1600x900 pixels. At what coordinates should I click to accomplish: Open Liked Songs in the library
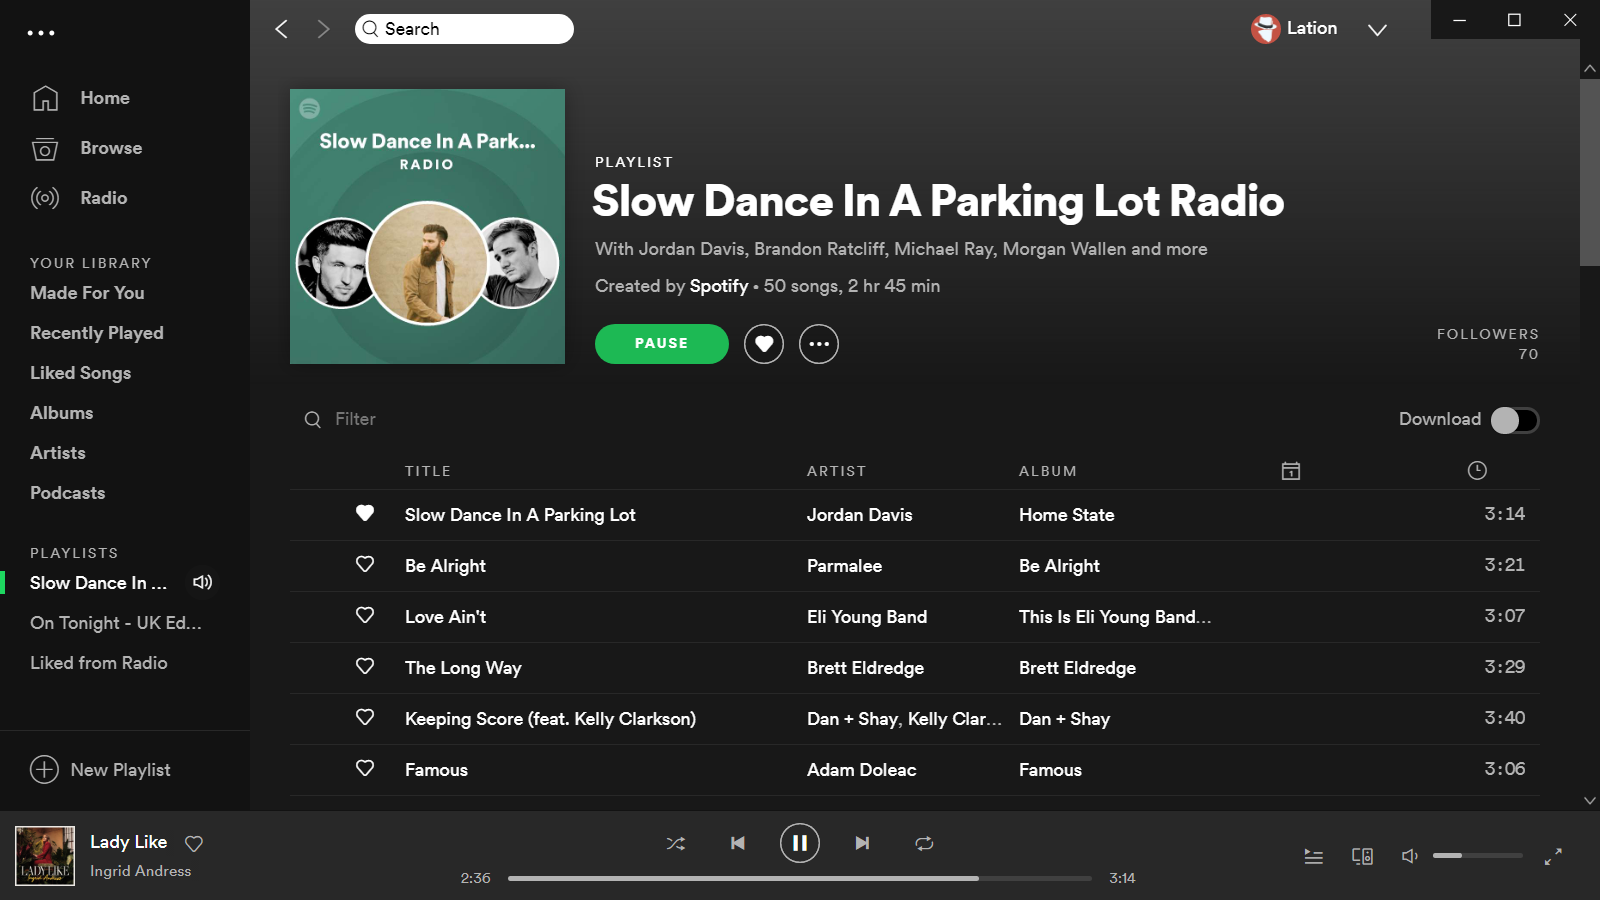point(81,373)
